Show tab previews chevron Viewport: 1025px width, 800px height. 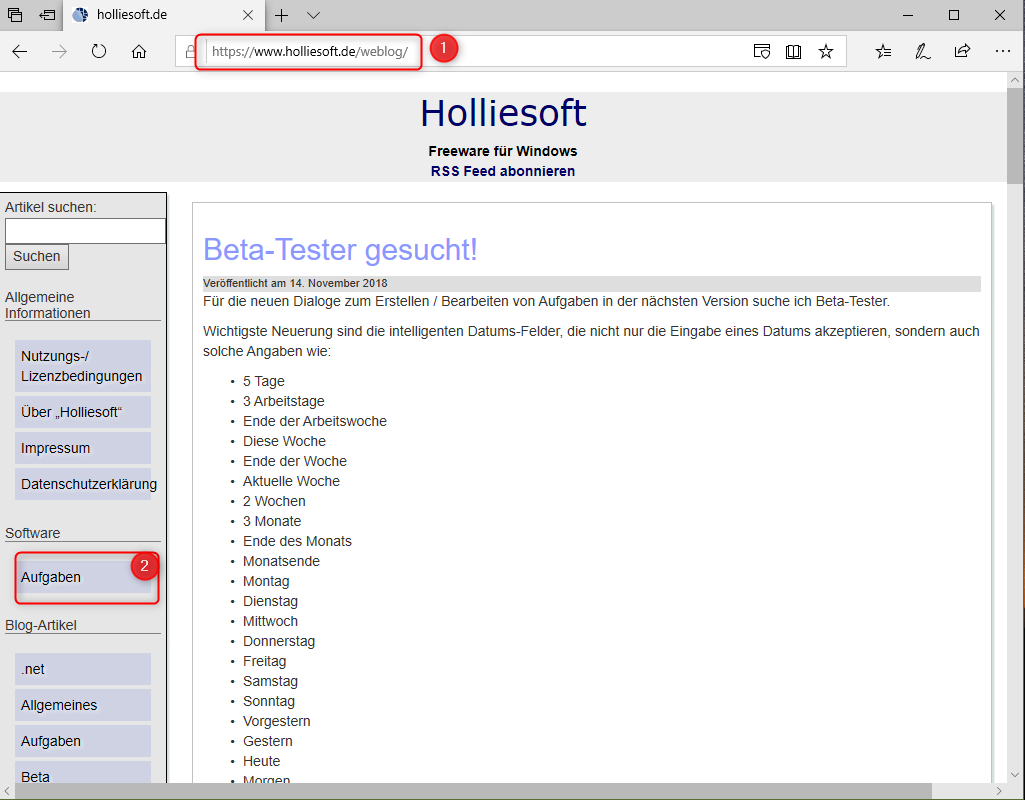click(x=313, y=15)
